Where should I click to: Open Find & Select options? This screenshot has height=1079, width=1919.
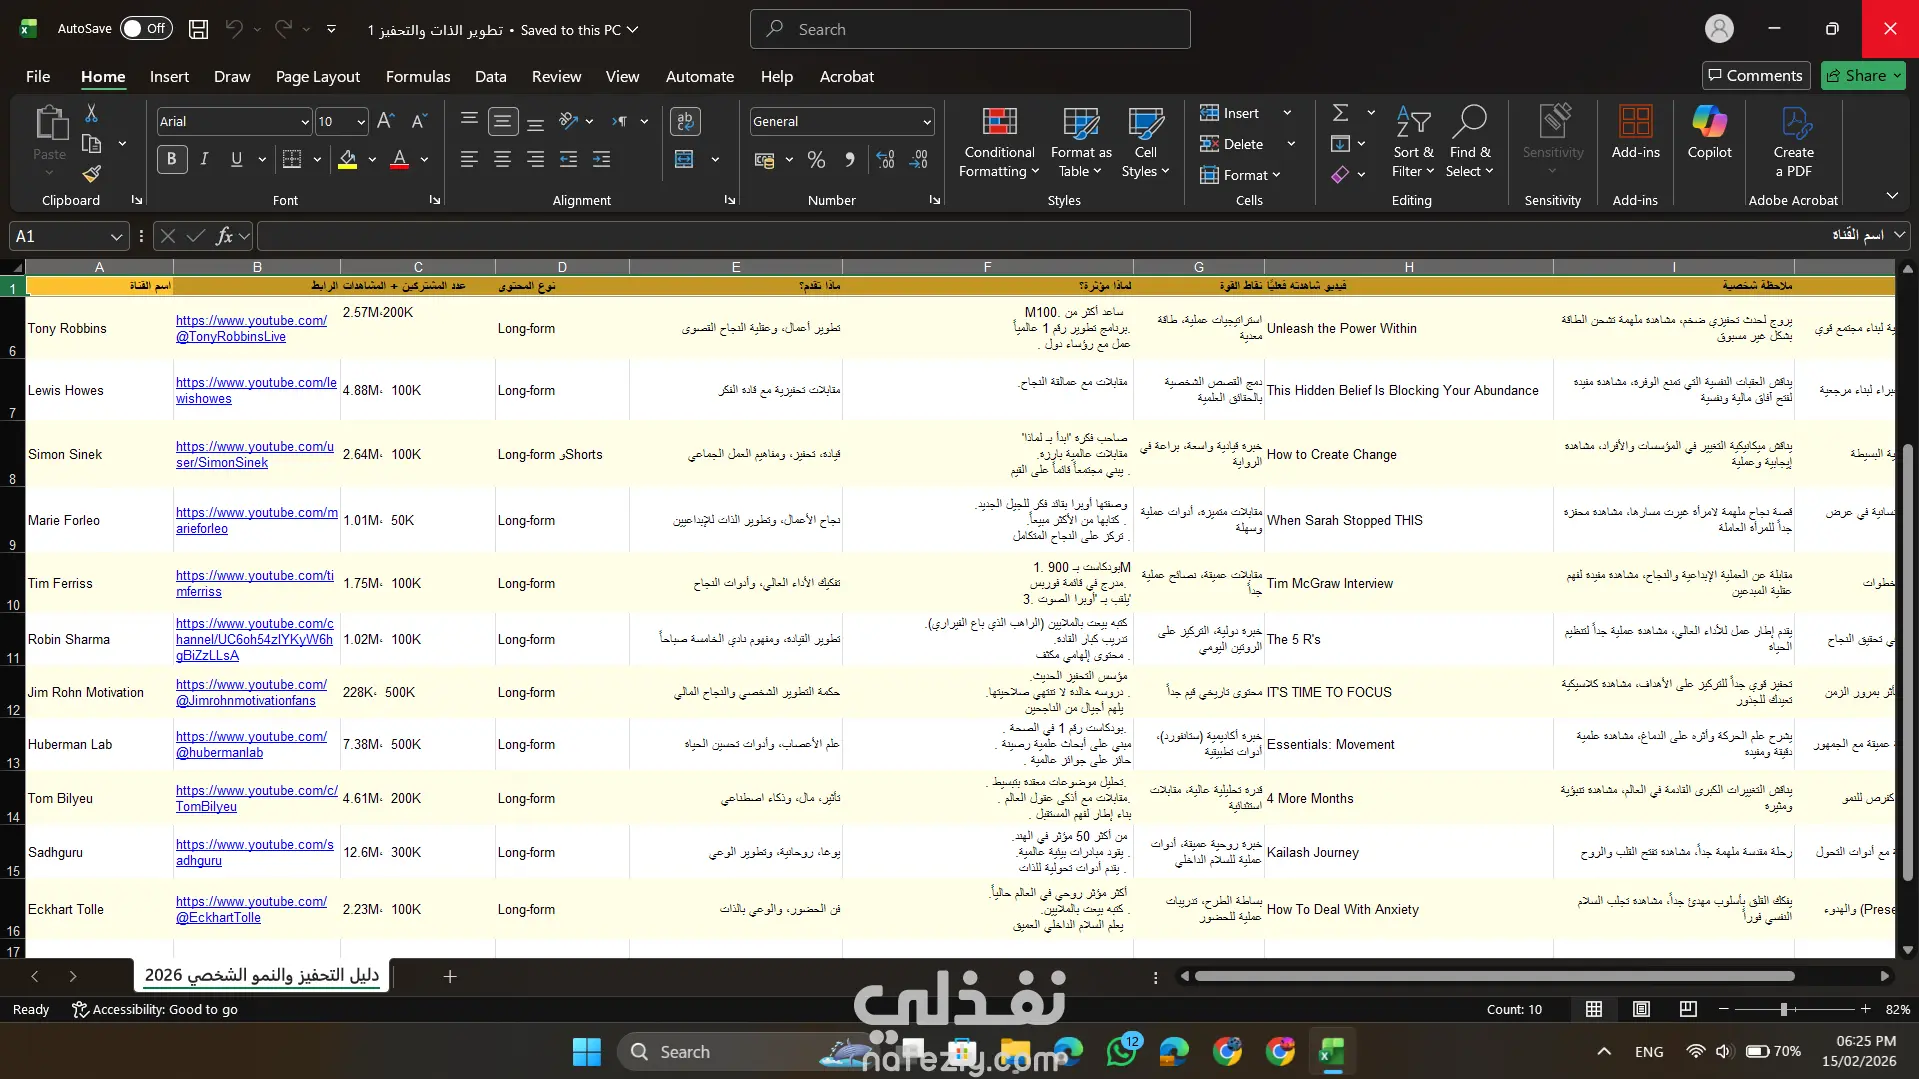1470,143
